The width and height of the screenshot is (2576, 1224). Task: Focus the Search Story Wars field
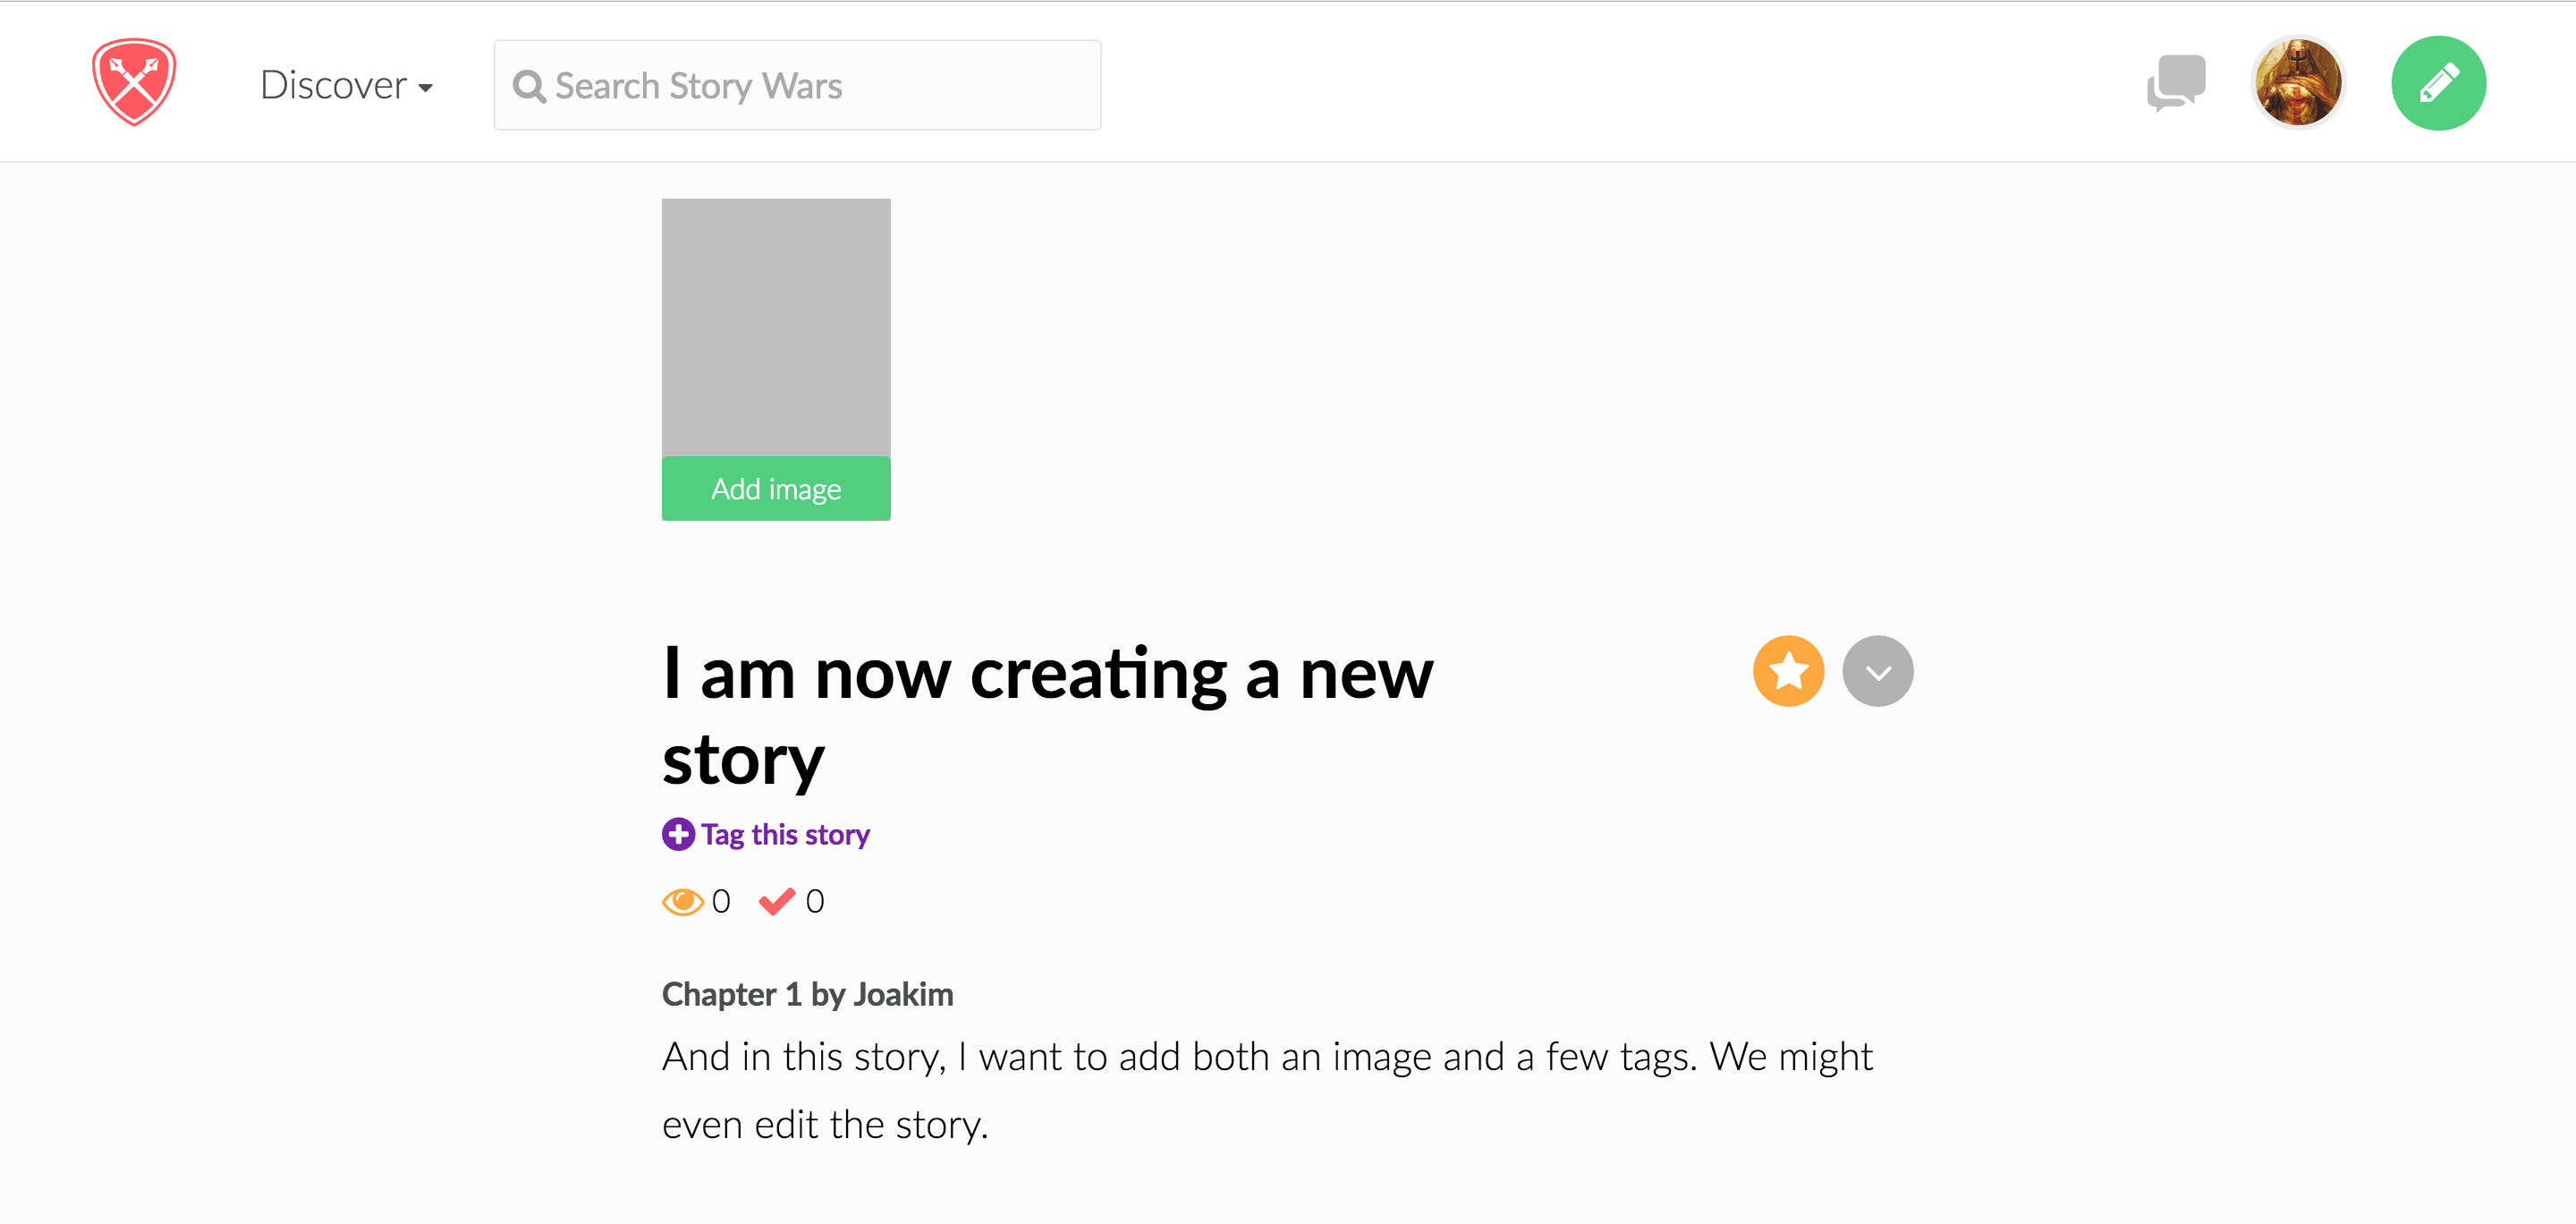(797, 85)
